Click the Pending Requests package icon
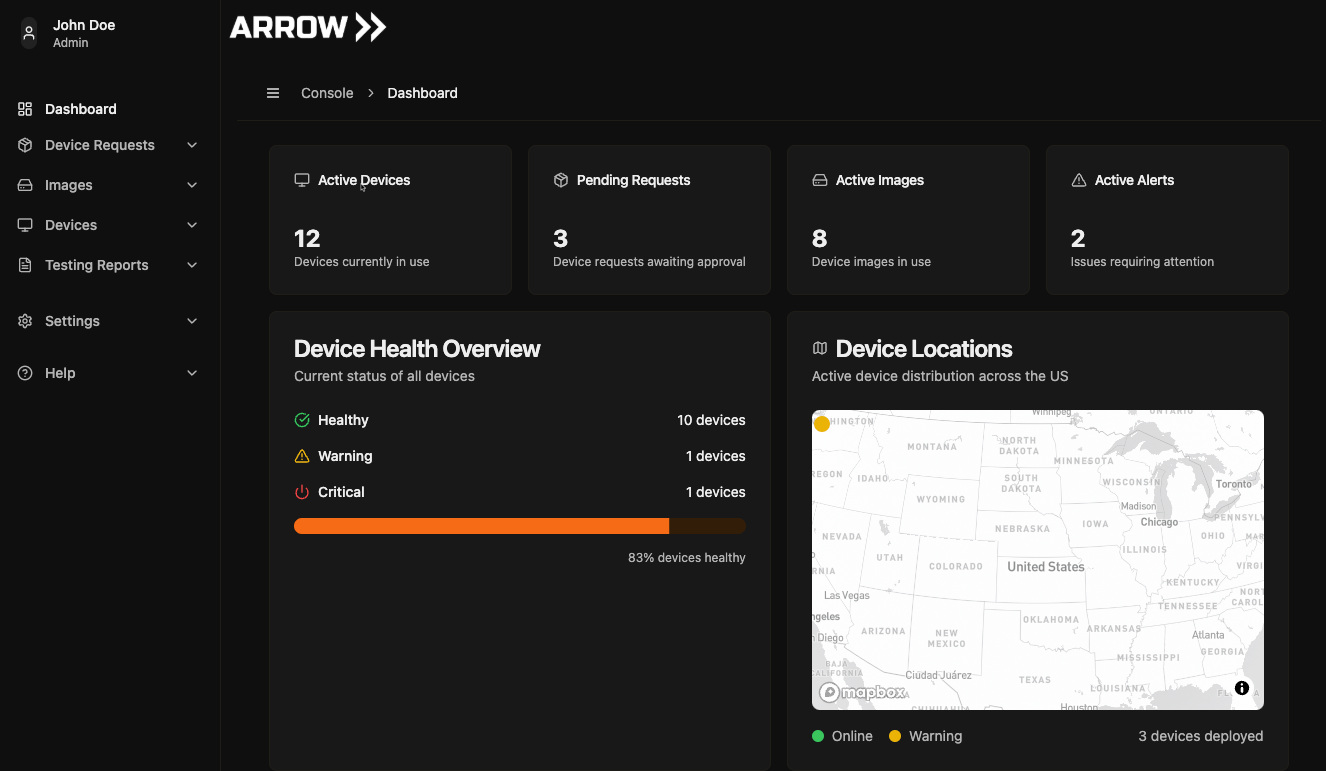The image size is (1326, 771). tap(561, 179)
